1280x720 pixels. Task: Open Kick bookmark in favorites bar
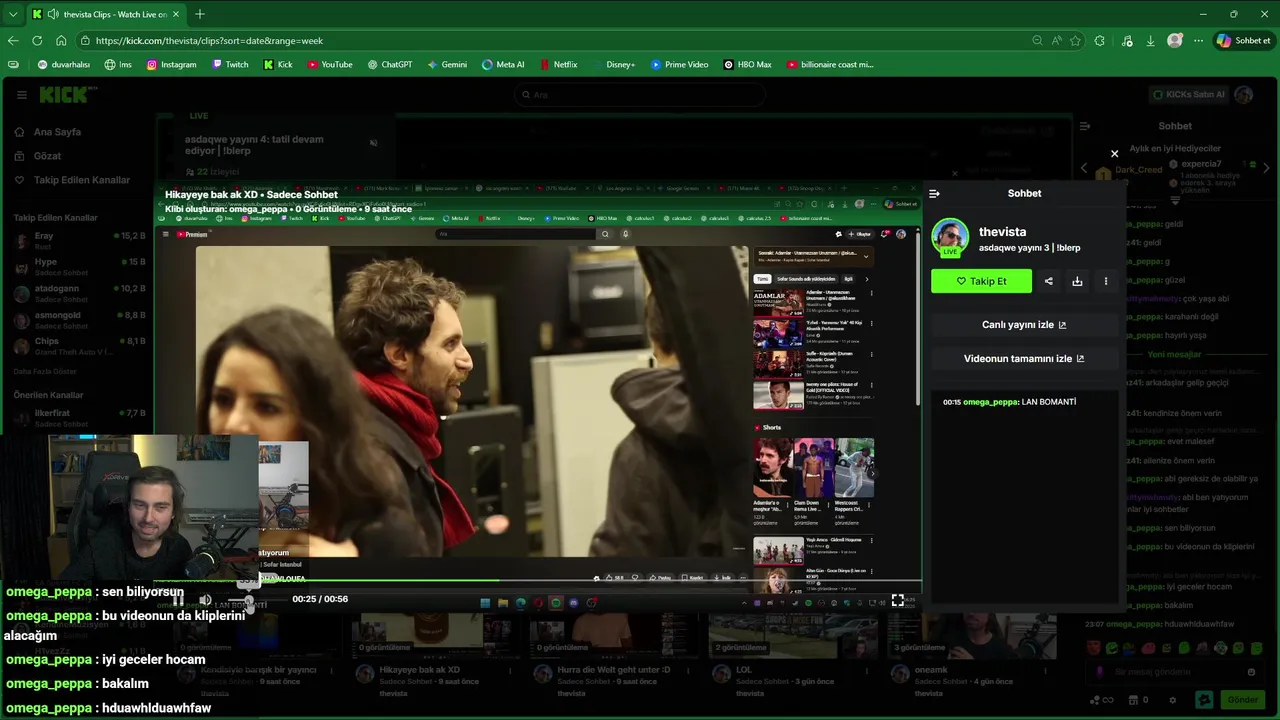pyautogui.click(x=278, y=65)
